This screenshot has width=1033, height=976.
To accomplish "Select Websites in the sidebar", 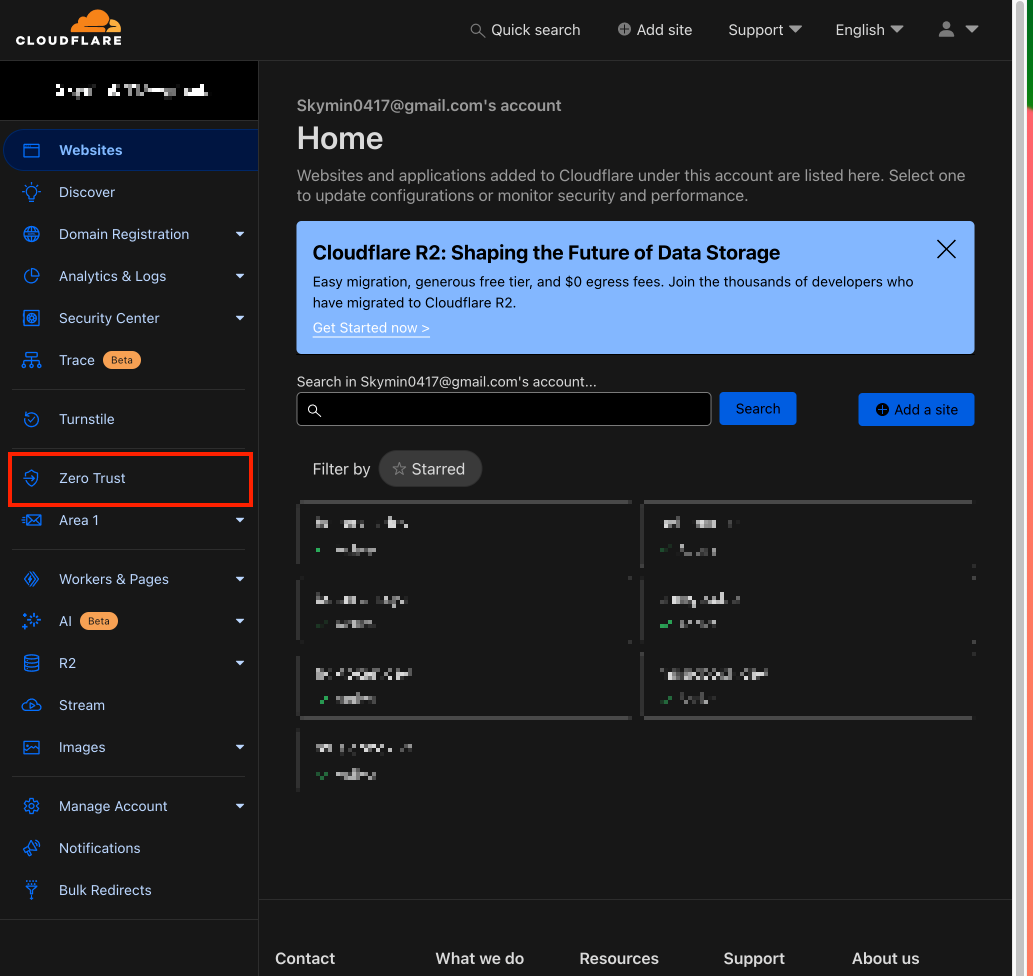I will pos(130,150).
